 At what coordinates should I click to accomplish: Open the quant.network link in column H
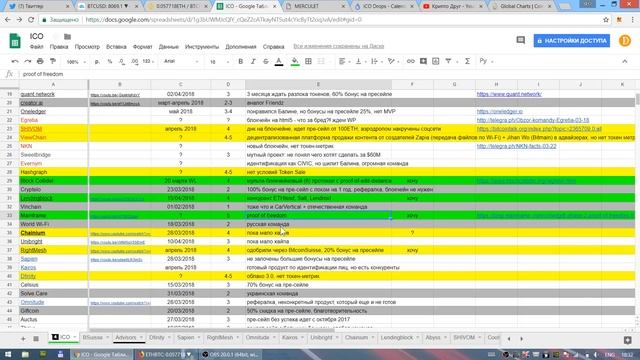tap(509, 94)
